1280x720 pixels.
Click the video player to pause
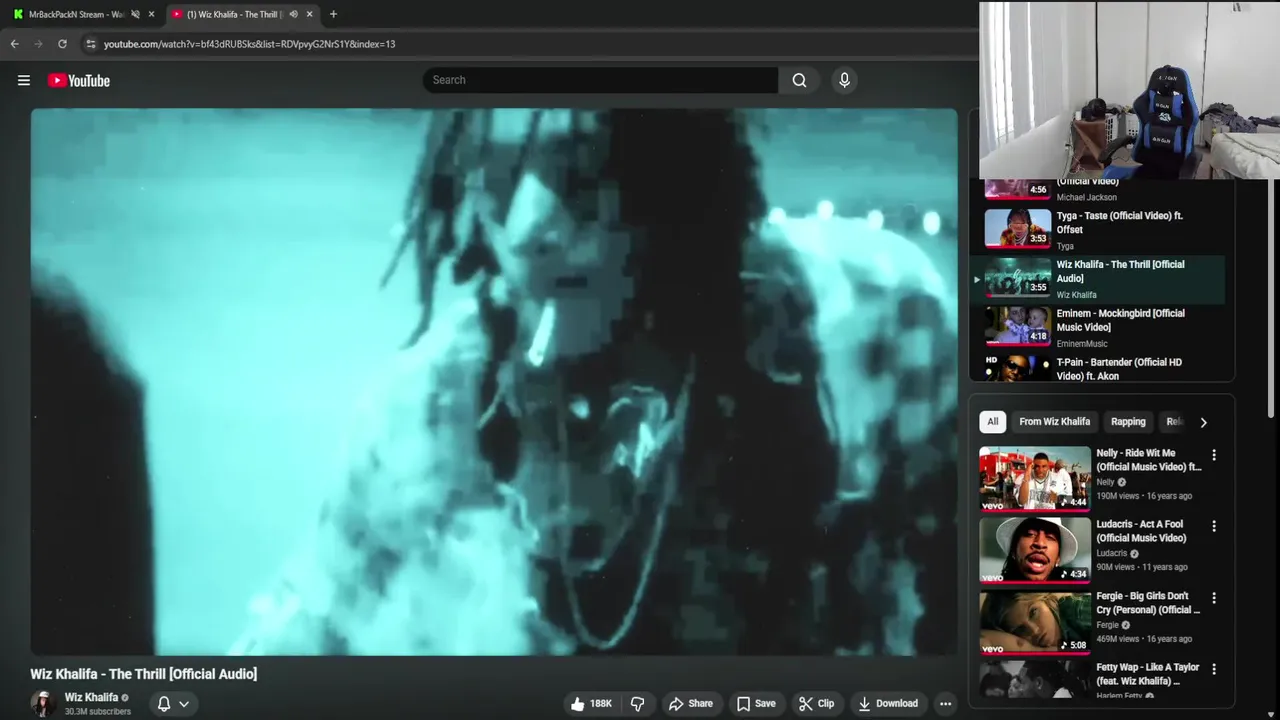(494, 381)
